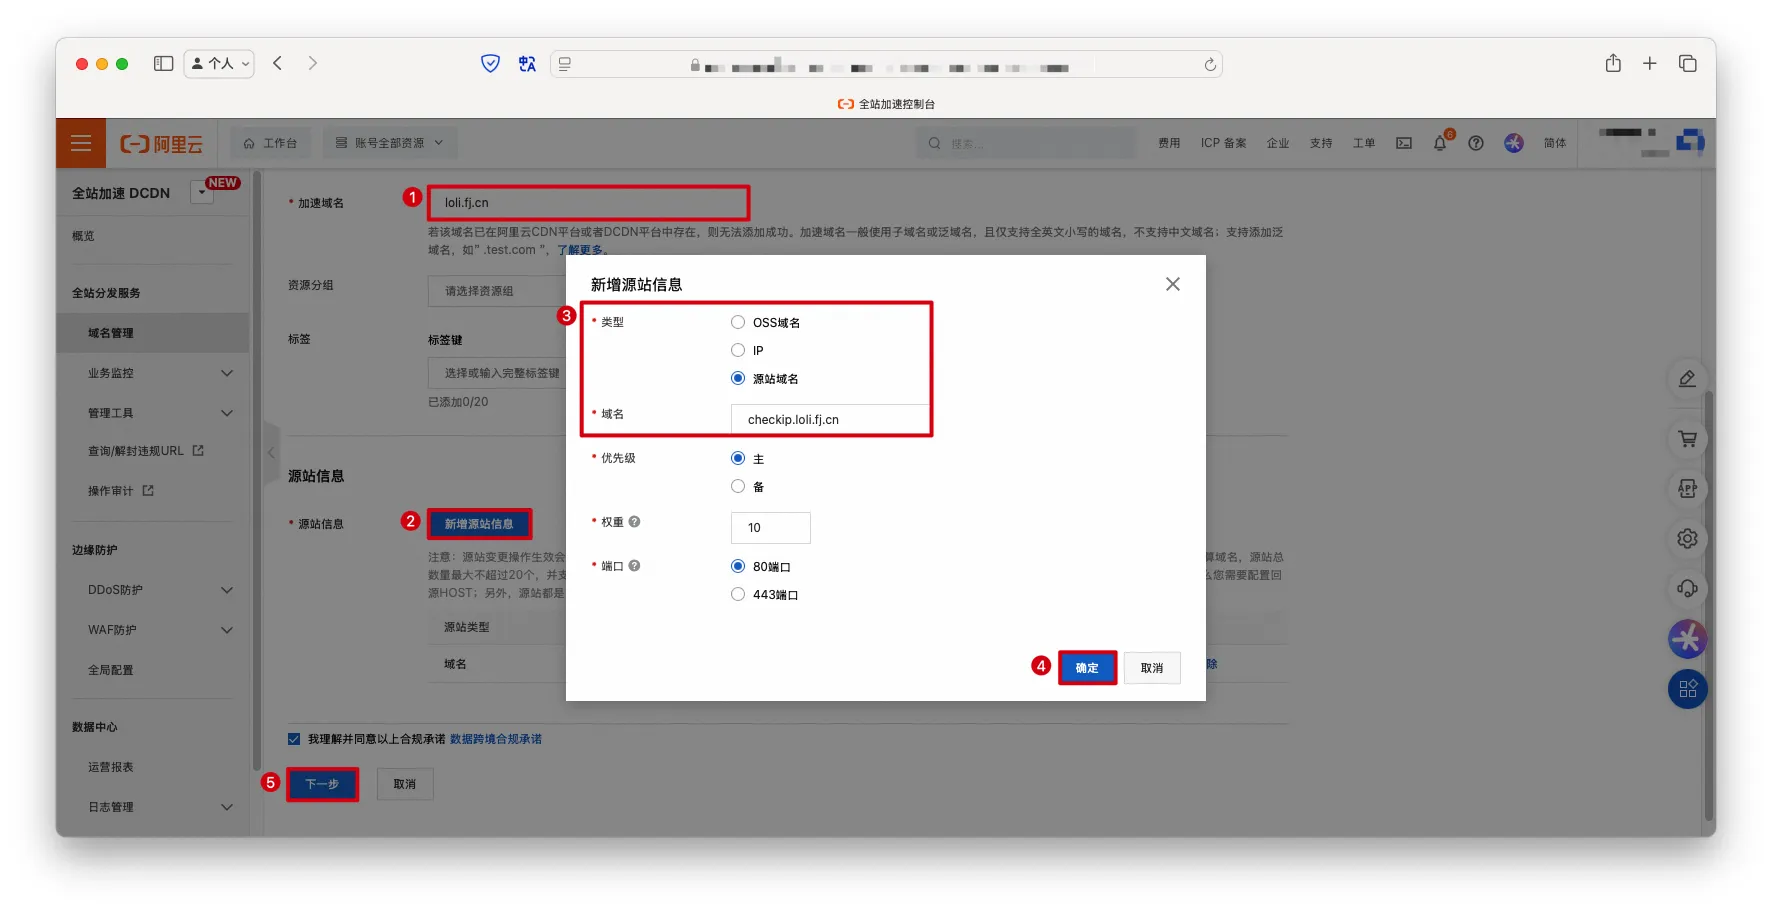Select the OSS域名 radio button
The width and height of the screenshot is (1772, 911).
pyautogui.click(x=738, y=322)
